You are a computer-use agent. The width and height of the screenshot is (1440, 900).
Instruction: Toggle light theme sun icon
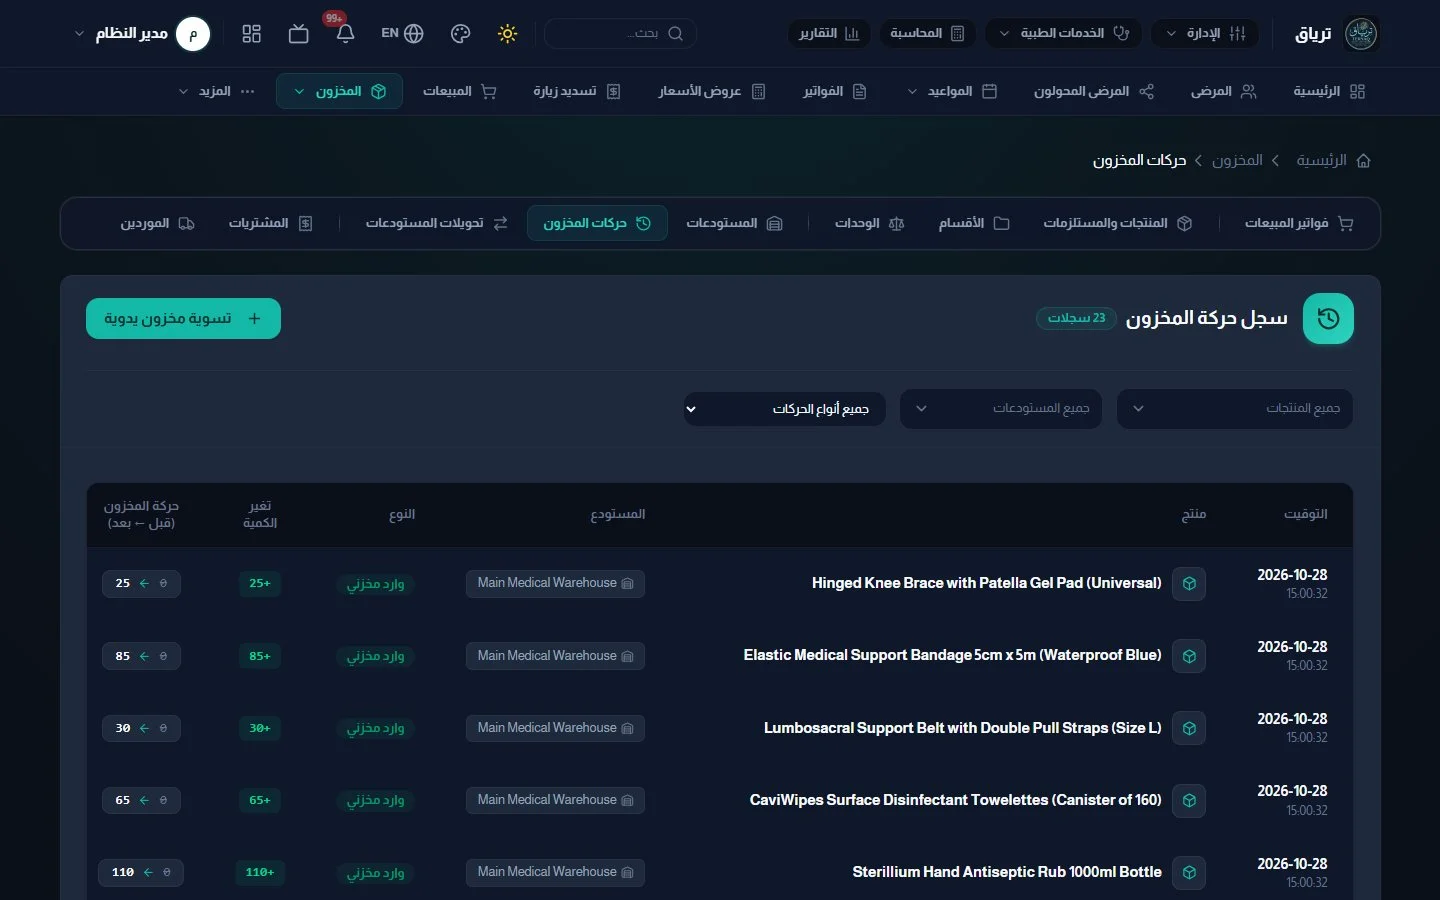pos(508,34)
